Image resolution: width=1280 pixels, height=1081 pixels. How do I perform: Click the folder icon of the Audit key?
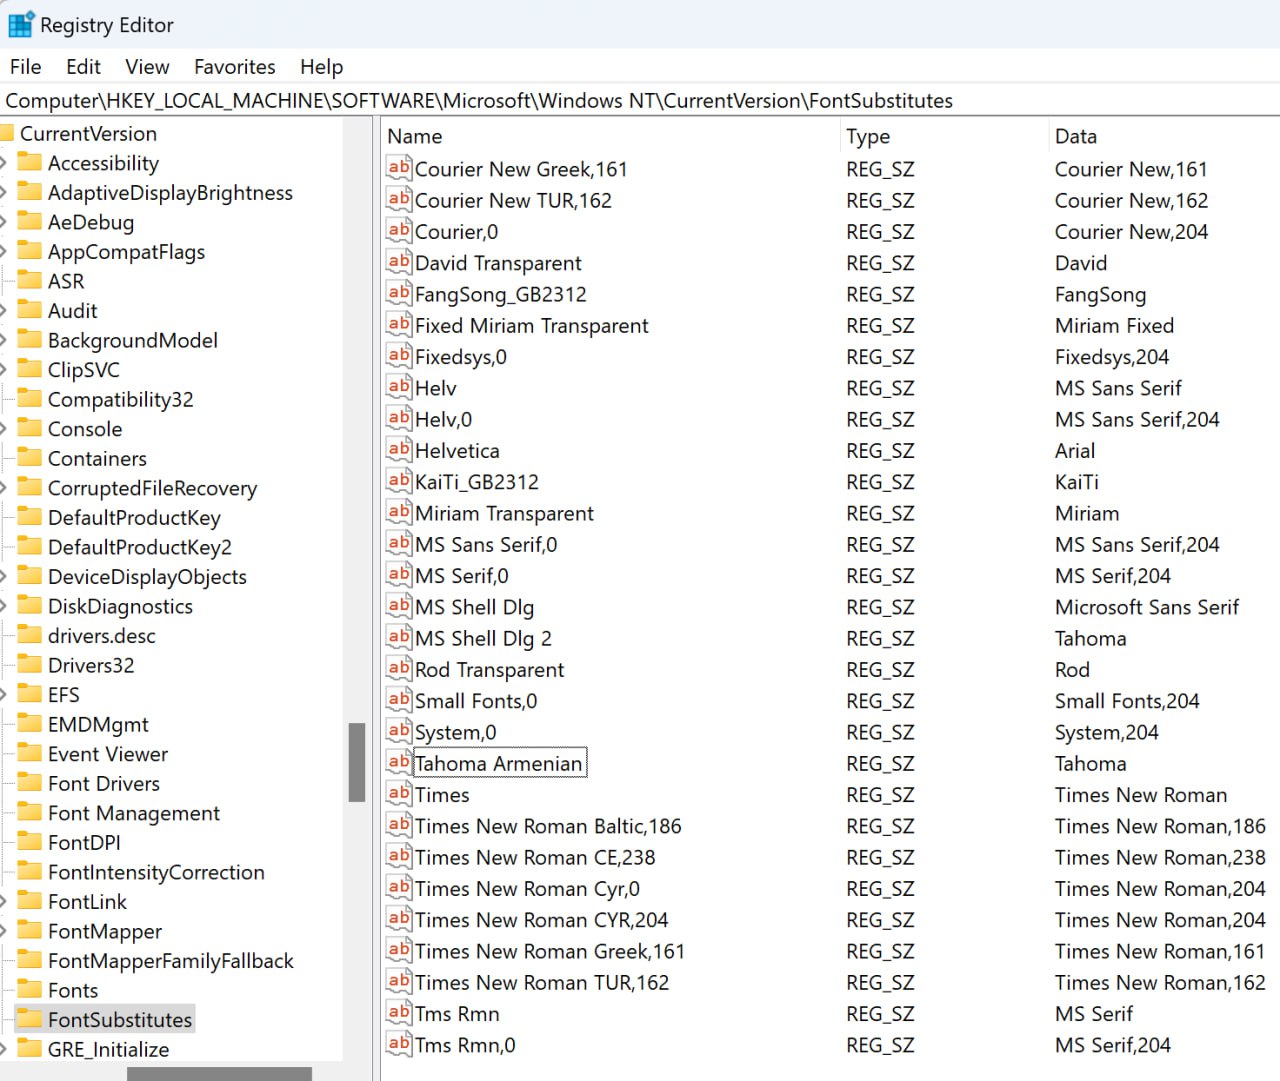tap(30, 310)
